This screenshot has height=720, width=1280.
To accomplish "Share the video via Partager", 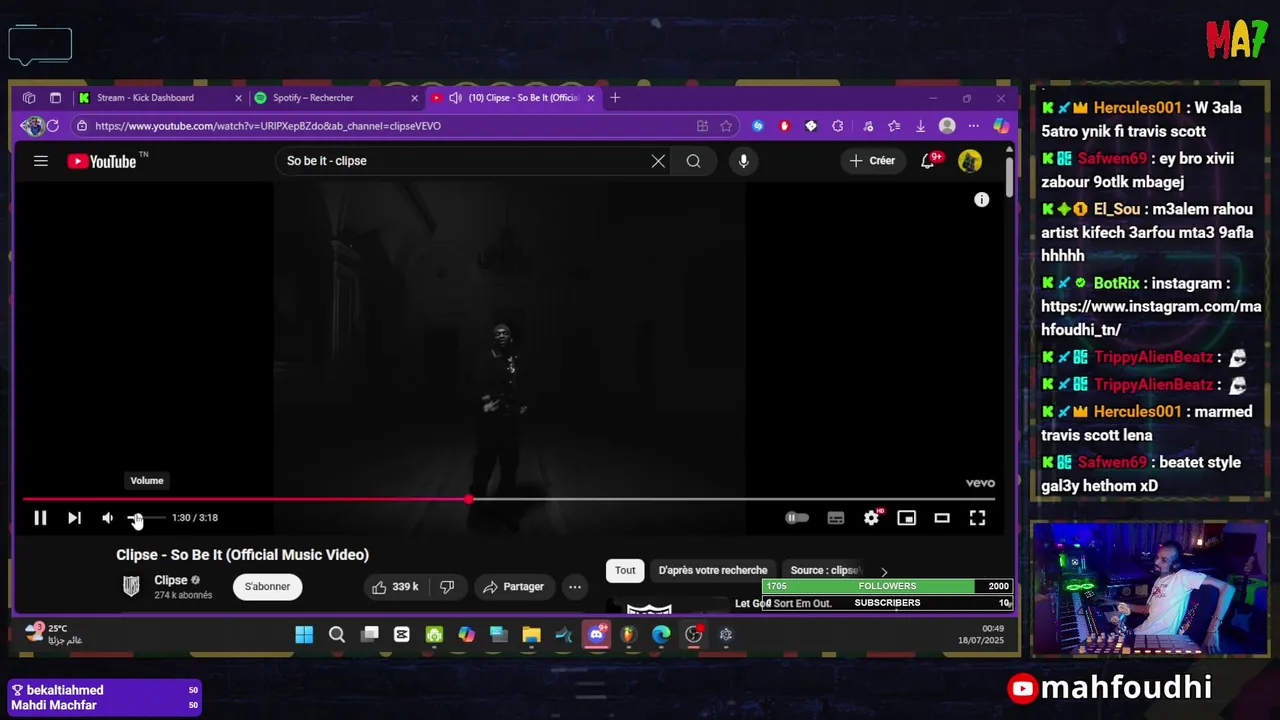I will click(x=513, y=587).
